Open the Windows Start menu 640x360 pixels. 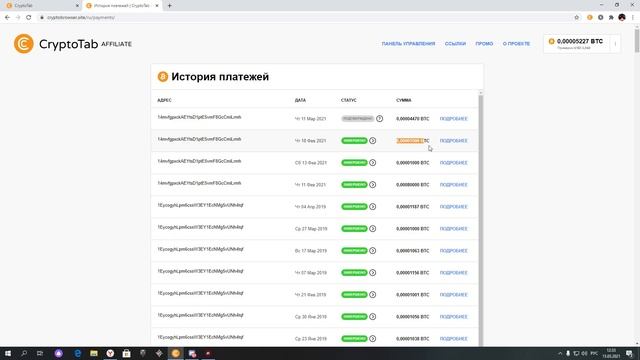tap(8, 353)
